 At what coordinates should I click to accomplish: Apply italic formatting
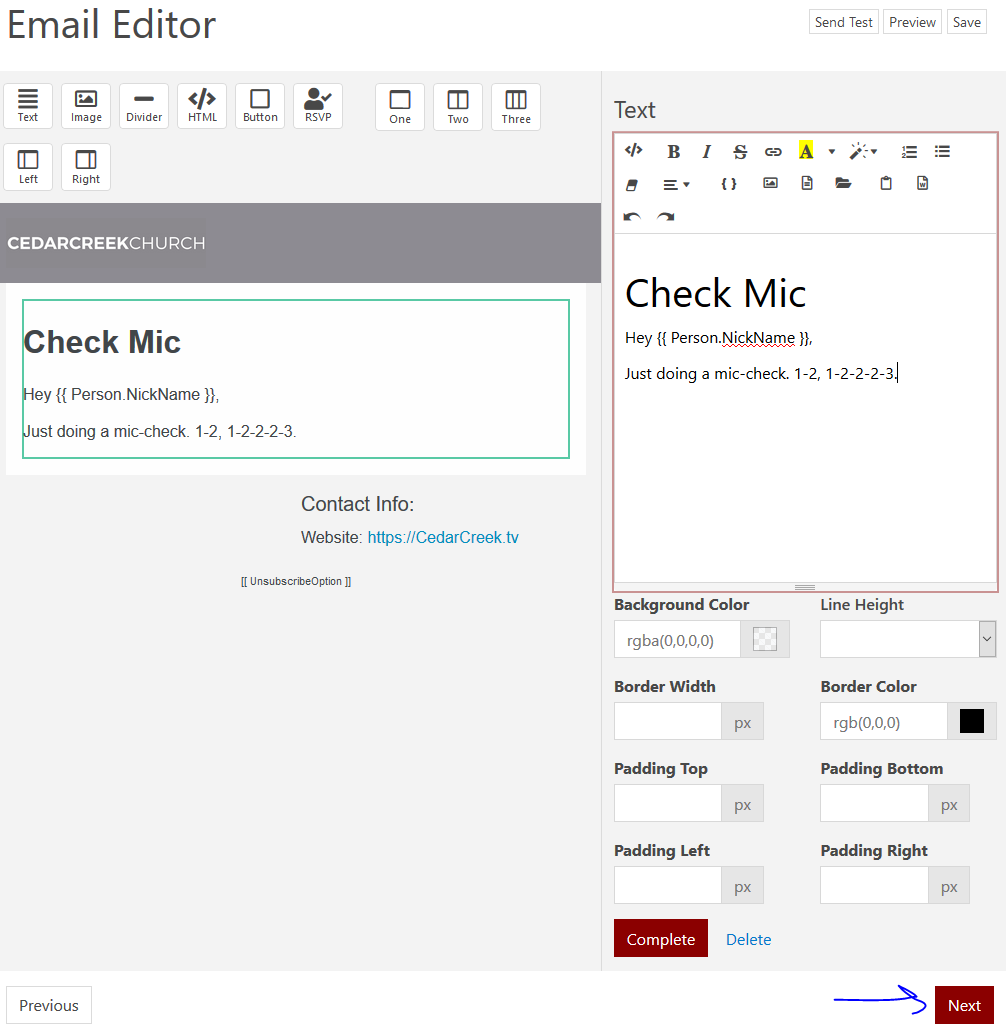pos(707,152)
